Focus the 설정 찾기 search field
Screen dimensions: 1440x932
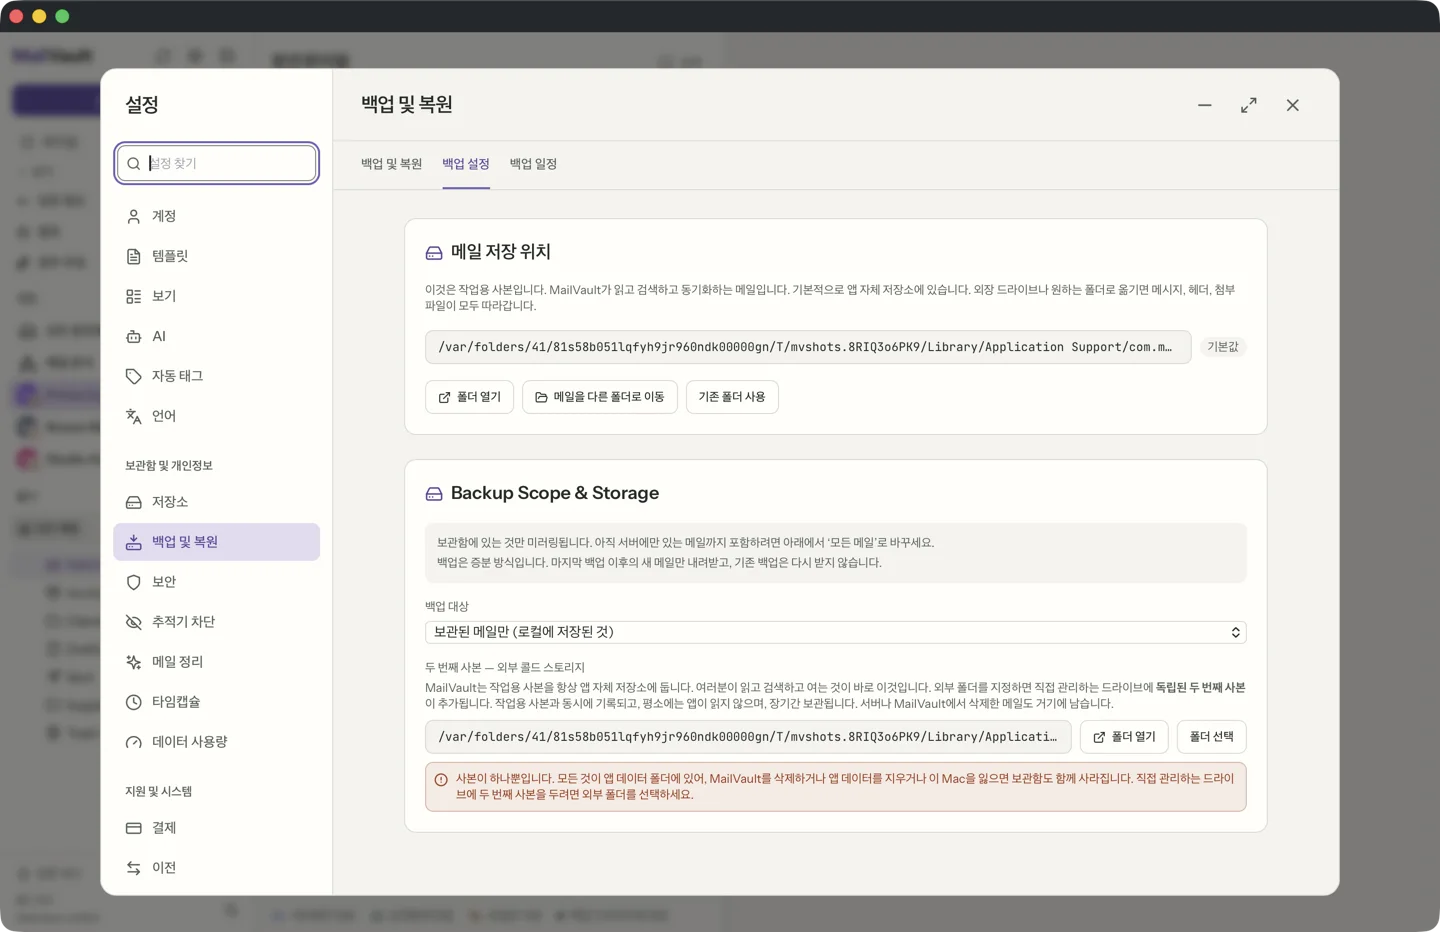click(217, 163)
